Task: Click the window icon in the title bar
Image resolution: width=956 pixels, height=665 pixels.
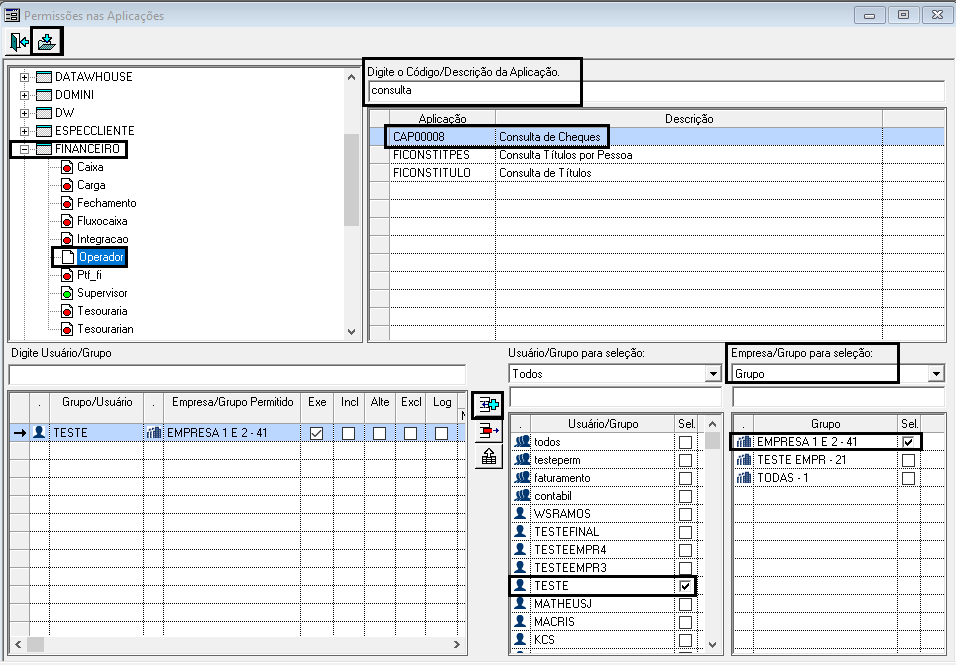Action: (12, 15)
